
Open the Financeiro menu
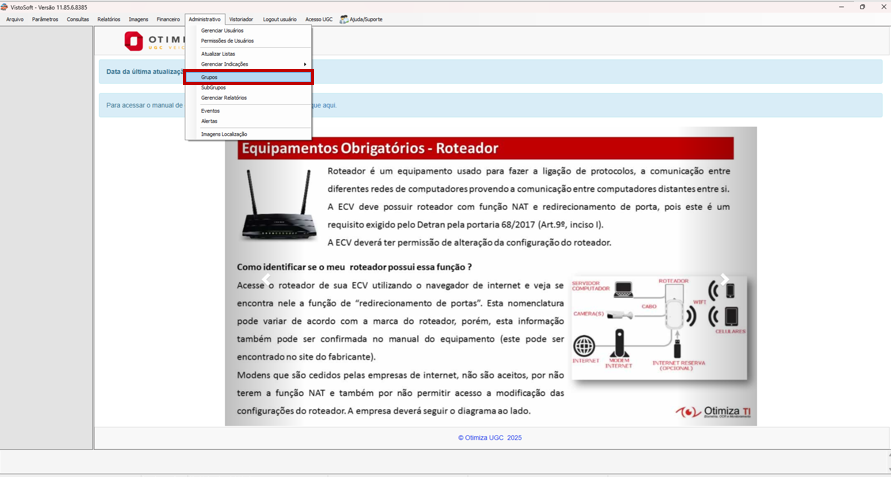pos(168,19)
